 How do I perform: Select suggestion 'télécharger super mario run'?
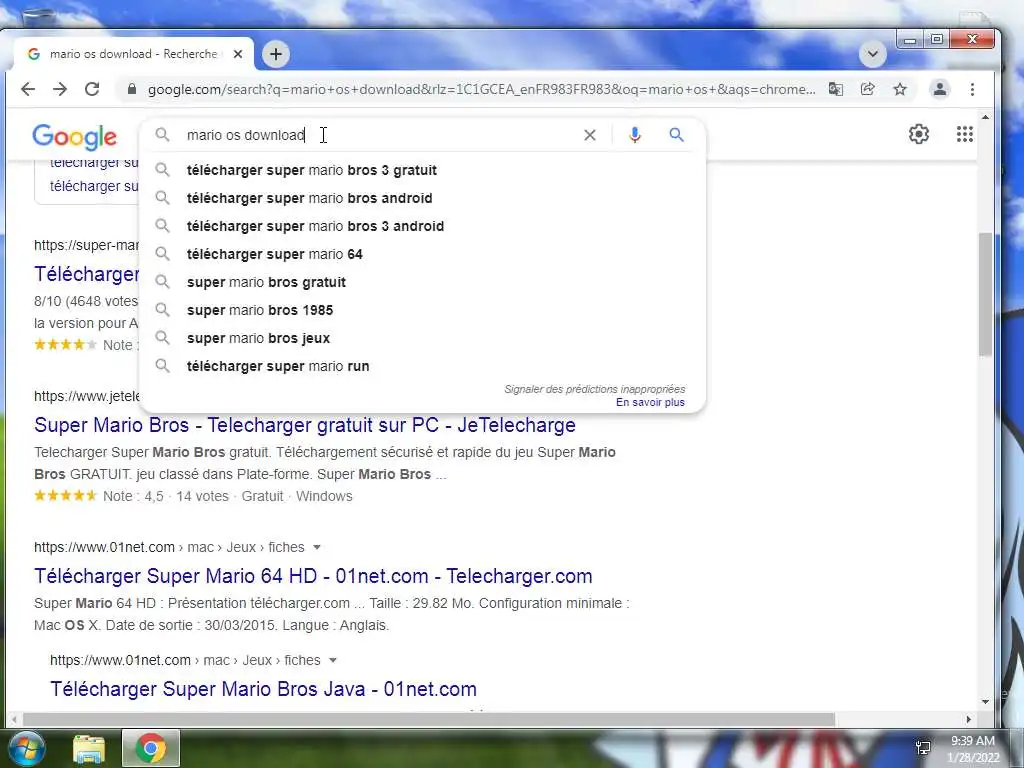[422, 366]
